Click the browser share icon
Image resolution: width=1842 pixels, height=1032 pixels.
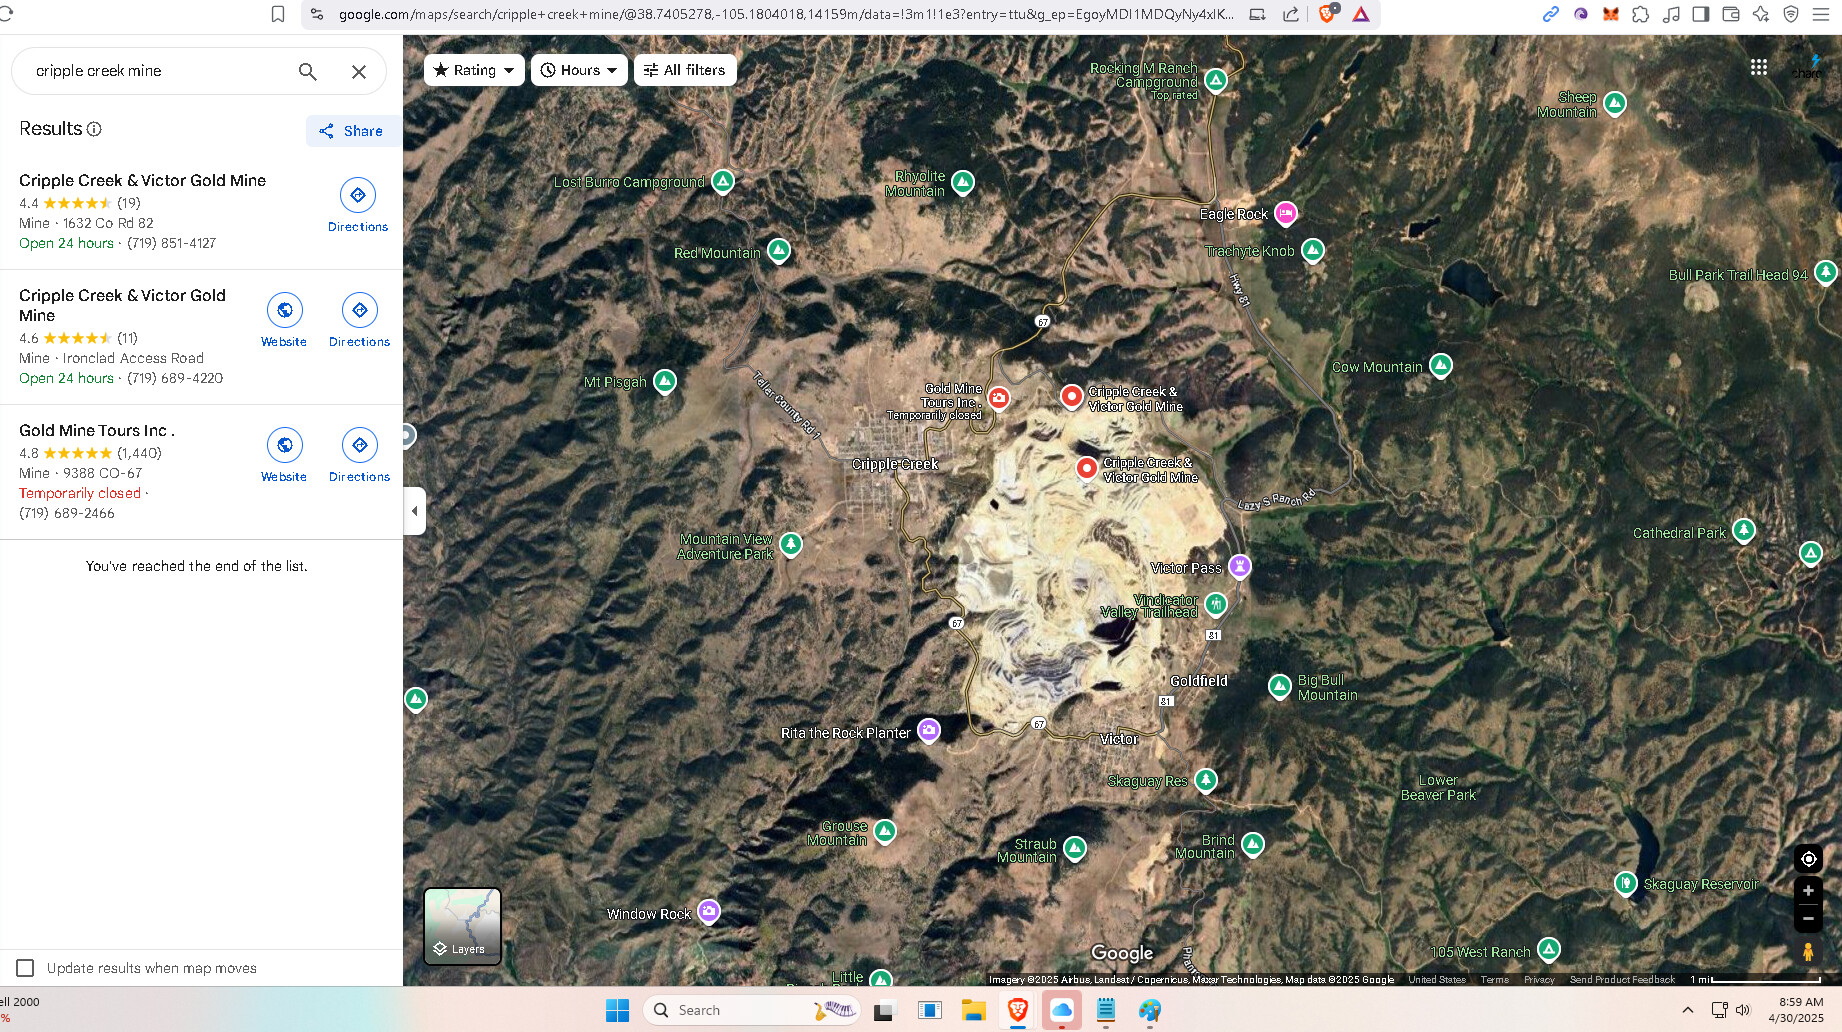pyautogui.click(x=1291, y=14)
